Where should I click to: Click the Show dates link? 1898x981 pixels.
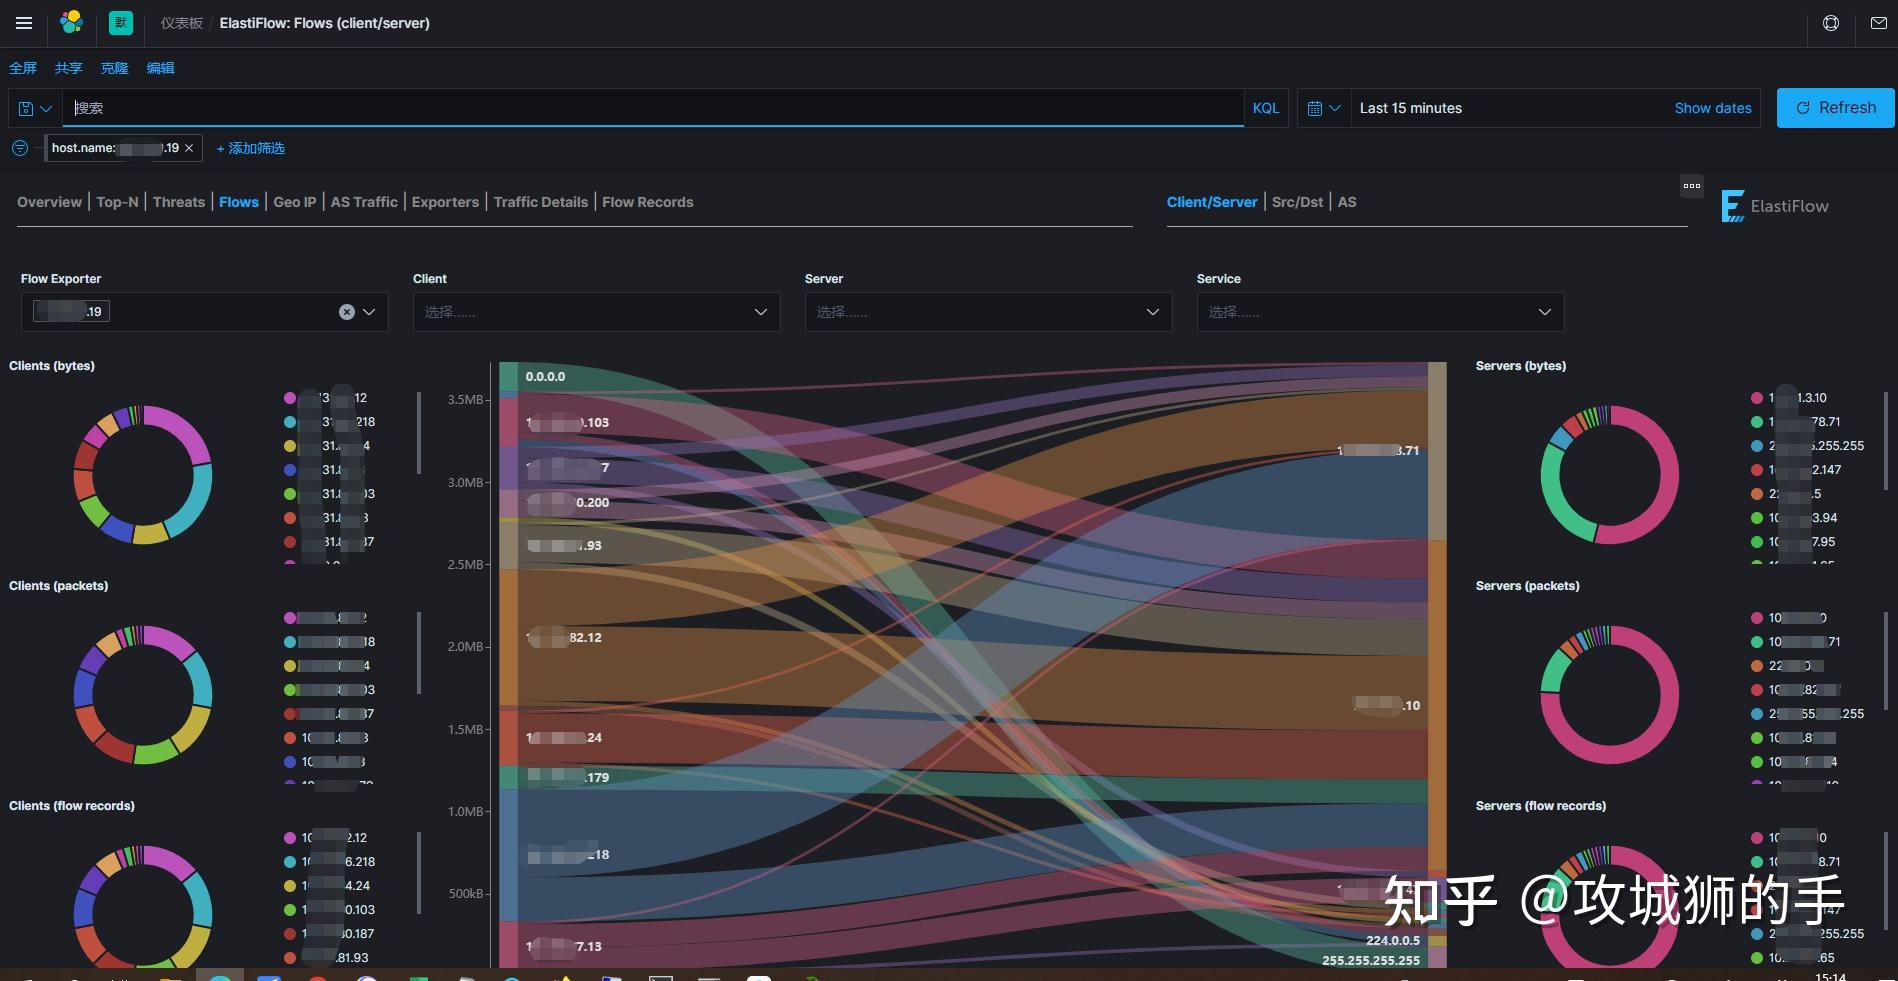pyautogui.click(x=1713, y=108)
